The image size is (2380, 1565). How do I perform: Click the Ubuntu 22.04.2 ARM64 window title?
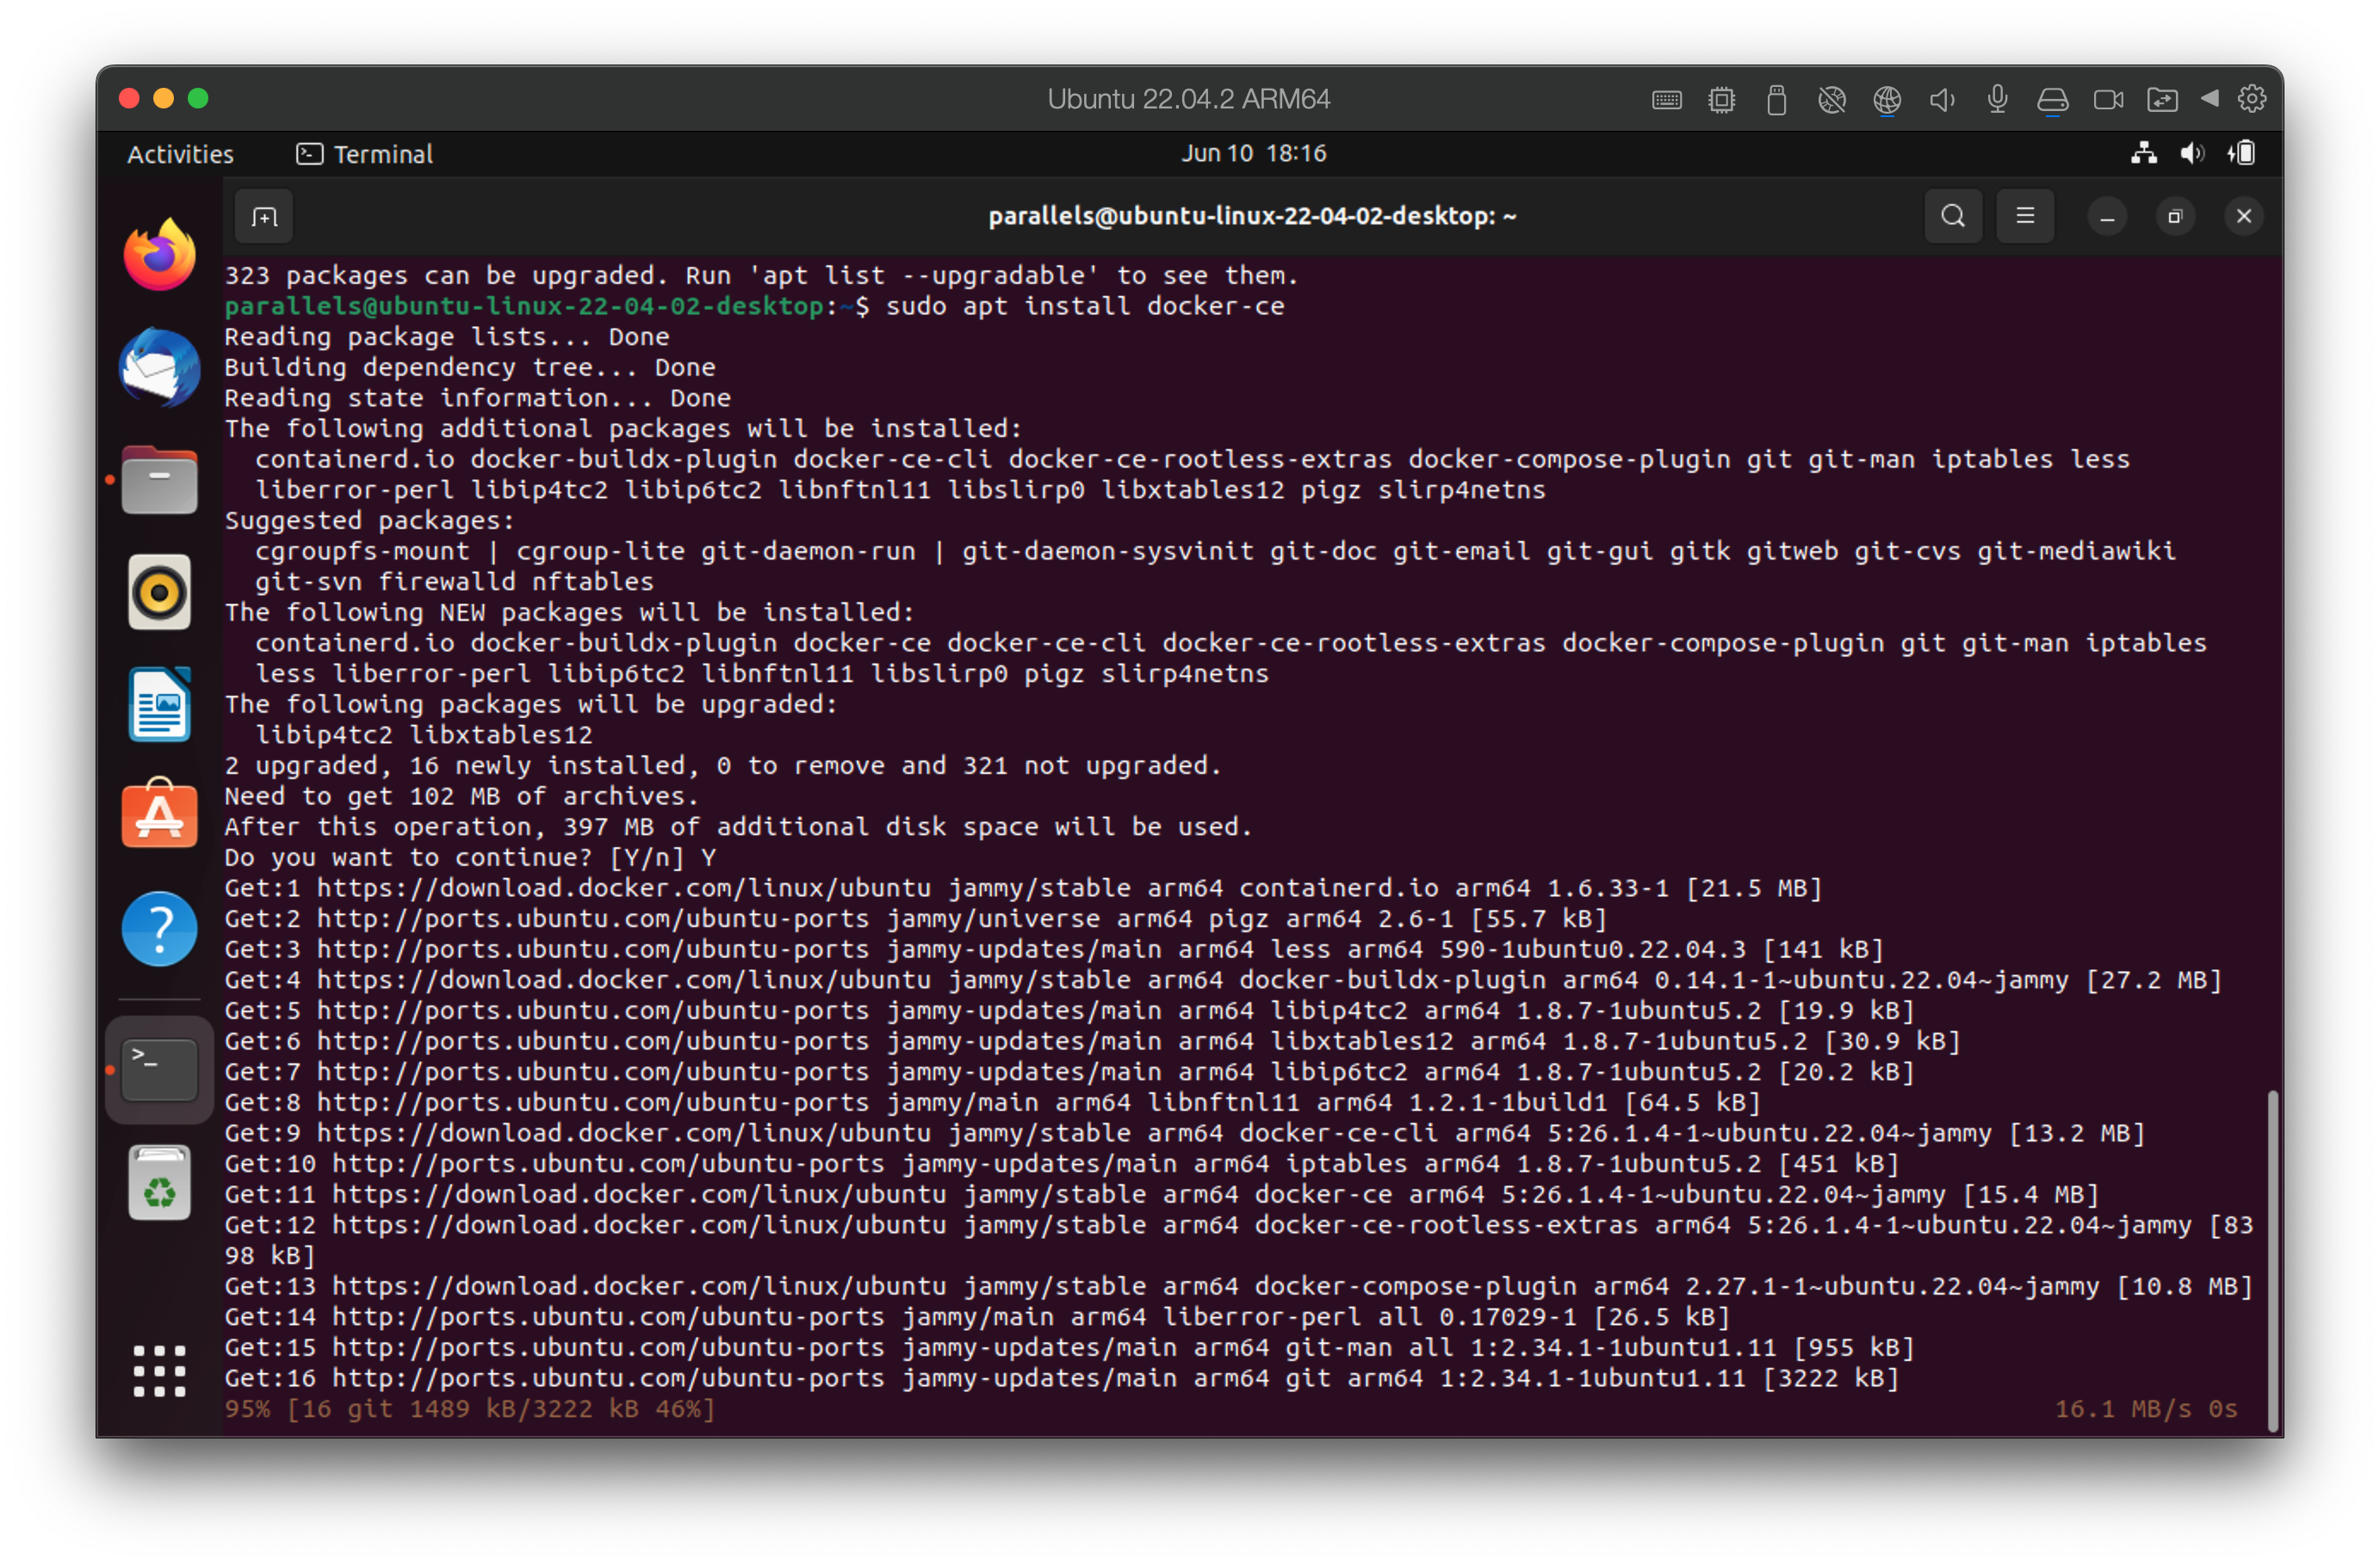point(1188,99)
